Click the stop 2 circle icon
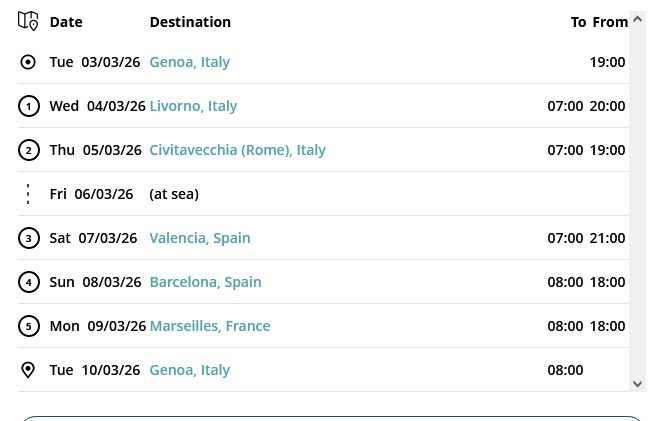This screenshot has height=421, width=650. (x=28, y=150)
